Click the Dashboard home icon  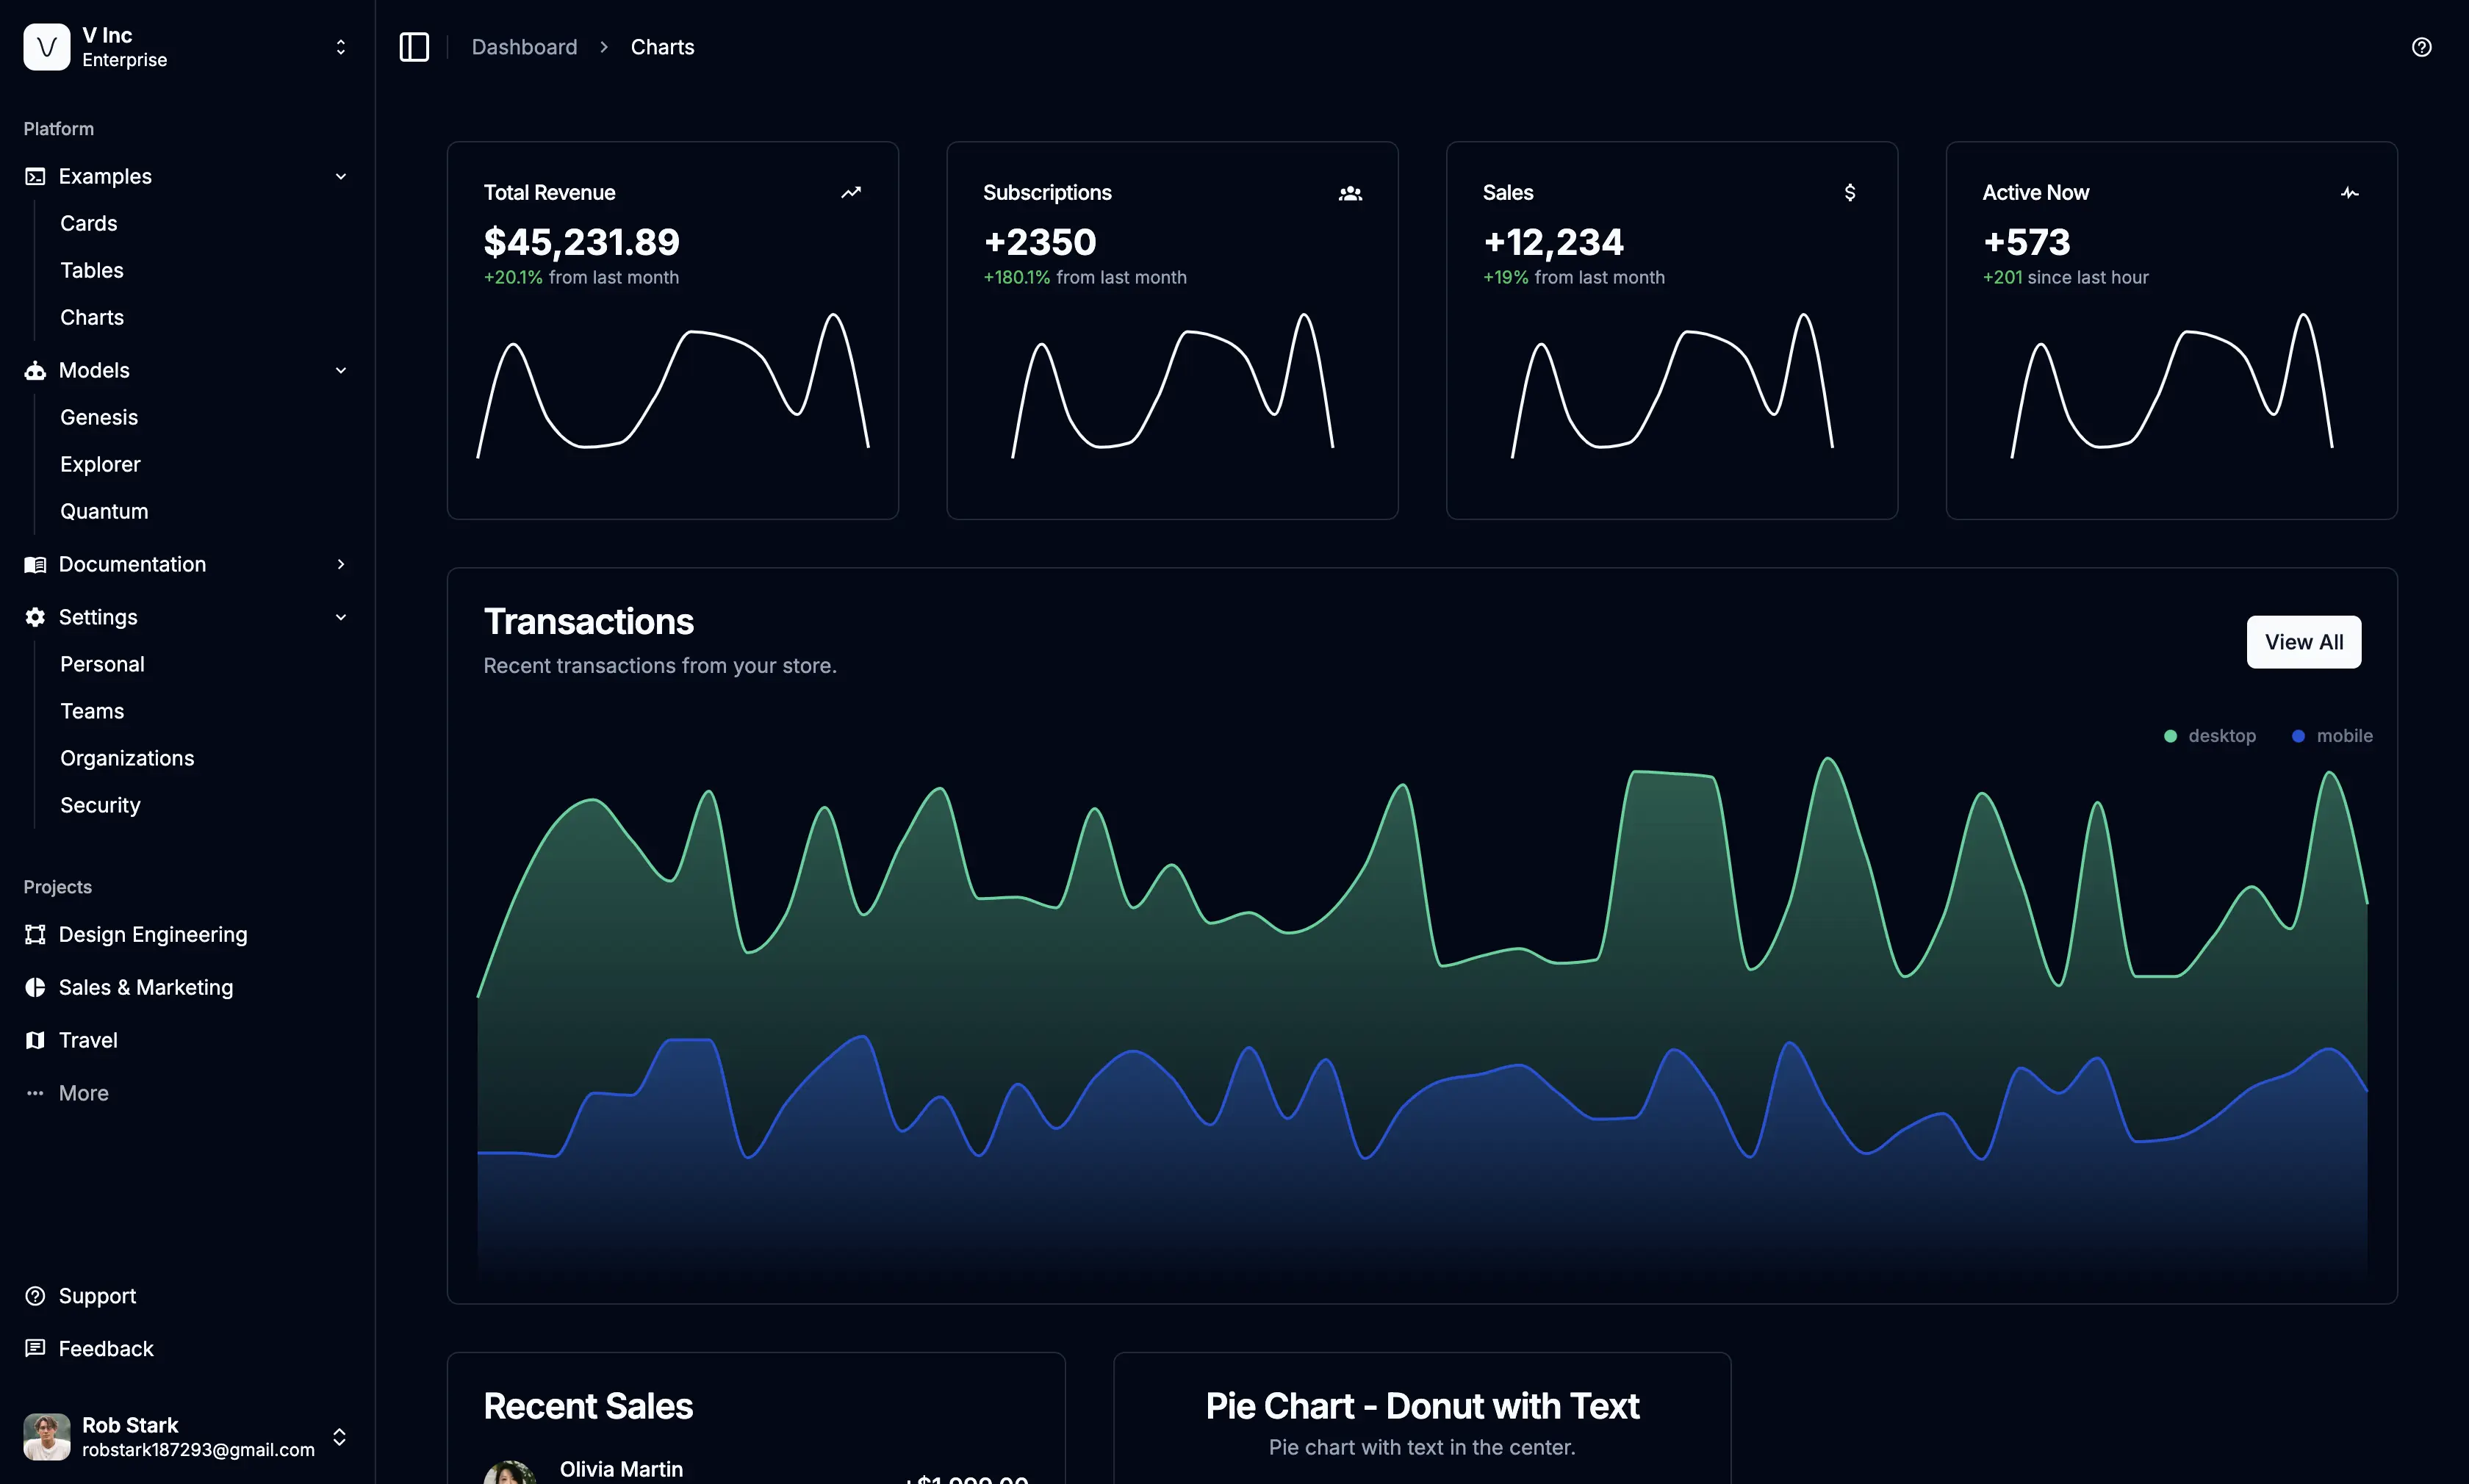(524, 46)
